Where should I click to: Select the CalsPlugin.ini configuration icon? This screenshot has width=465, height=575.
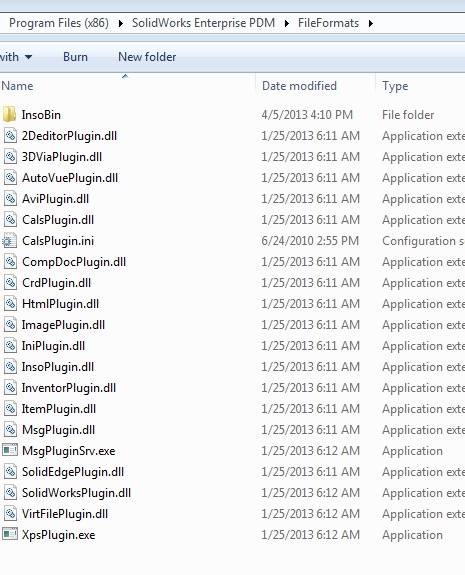[x=9, y=241]
